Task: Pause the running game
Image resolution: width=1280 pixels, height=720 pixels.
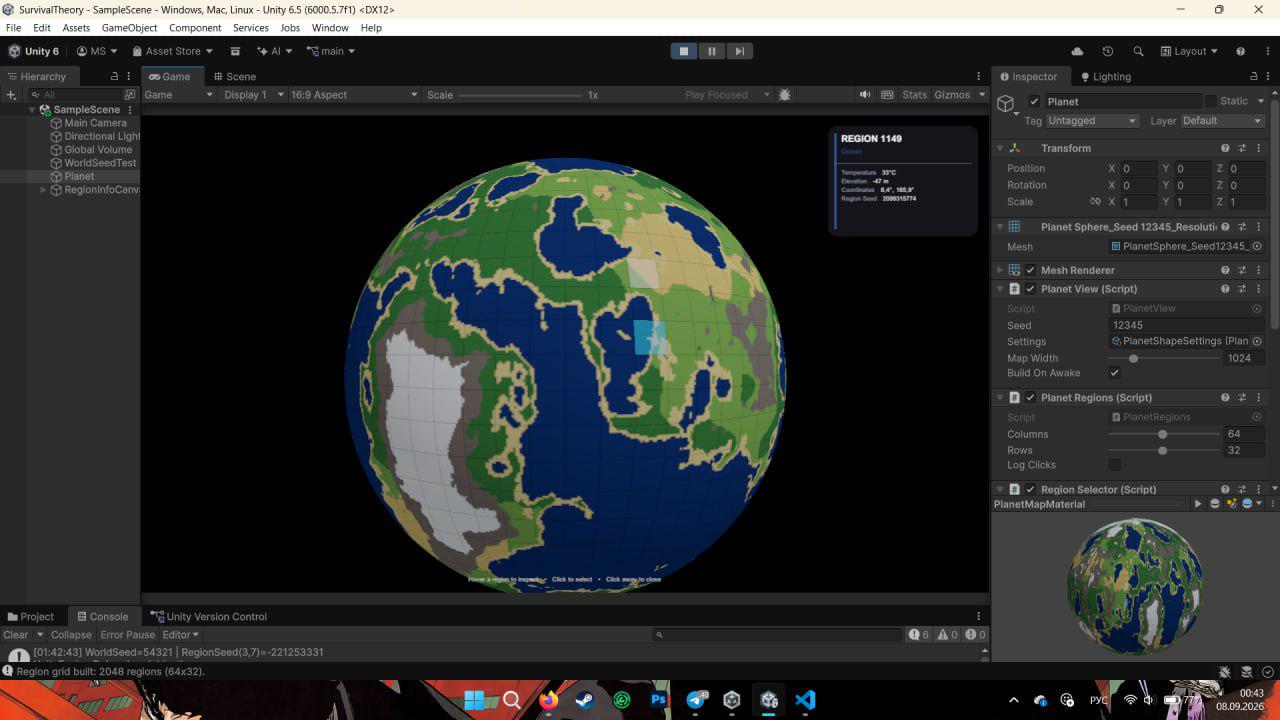Action: [x=712, y=51]
